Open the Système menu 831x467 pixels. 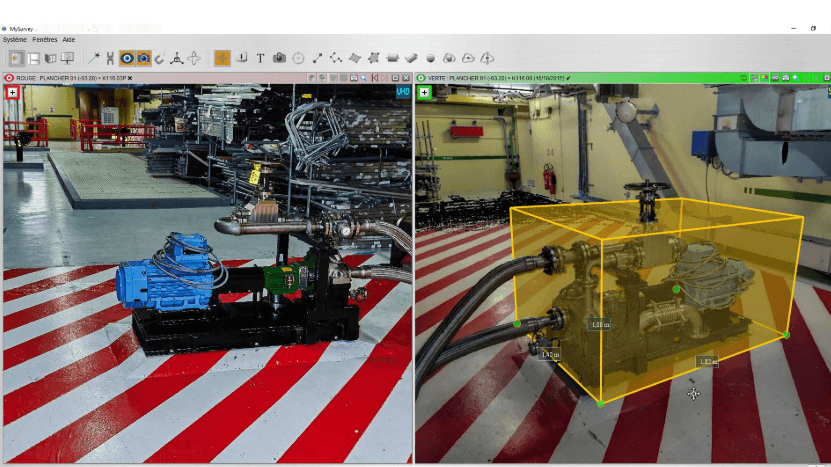pyautogui.click(x=15, y=40)
